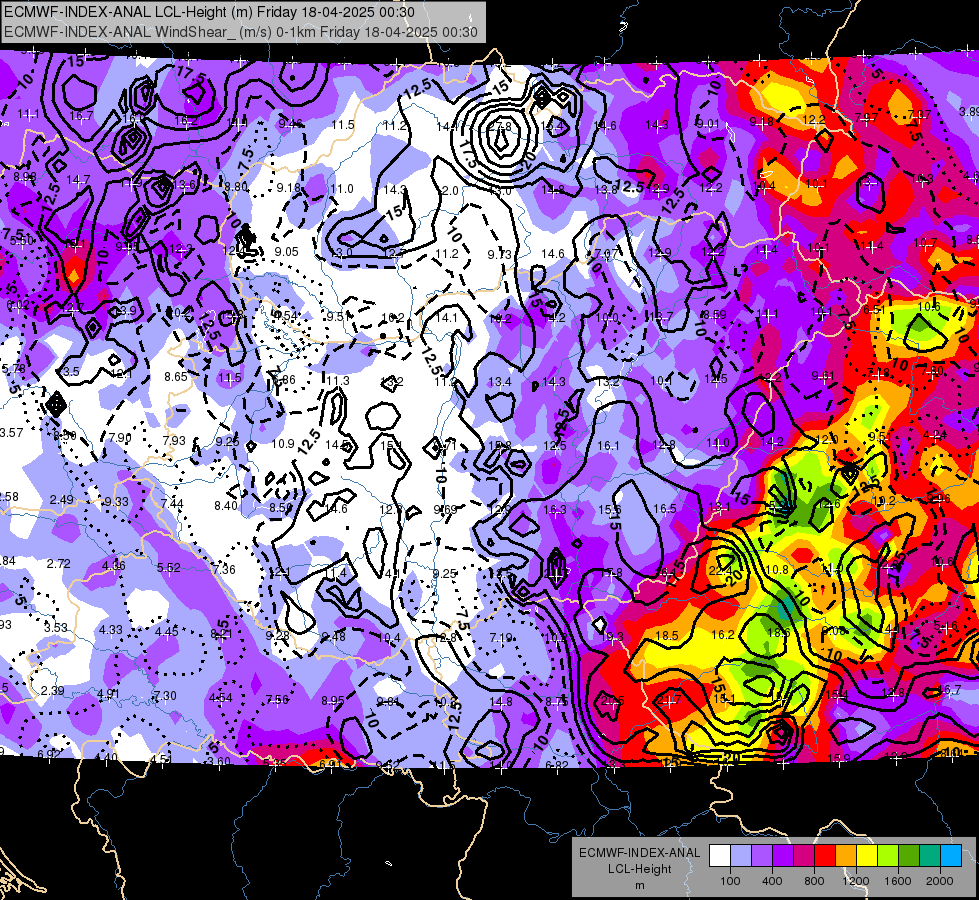Screen dimensions: 979x900
Task: Click the map value '8.95'
Action: pyautogui.click(x=333, y=701)
